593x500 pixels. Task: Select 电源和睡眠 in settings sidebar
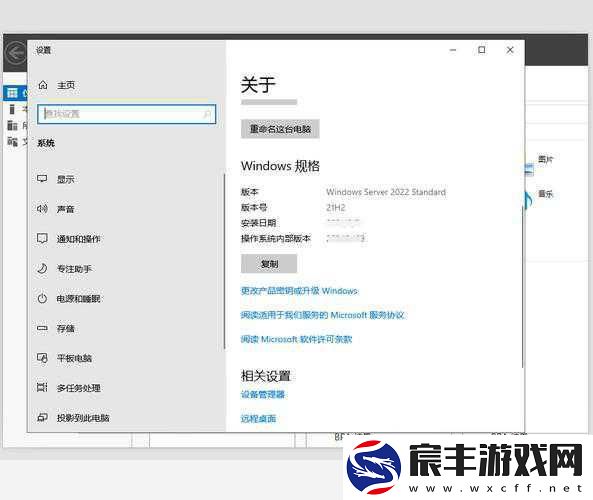point(78,299)
